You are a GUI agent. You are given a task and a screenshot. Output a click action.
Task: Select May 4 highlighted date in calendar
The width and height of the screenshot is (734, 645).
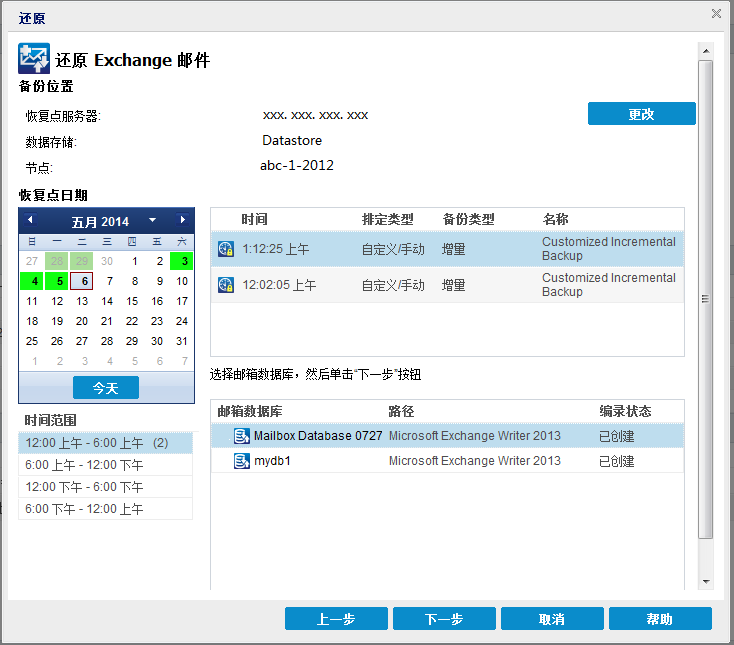32,281
